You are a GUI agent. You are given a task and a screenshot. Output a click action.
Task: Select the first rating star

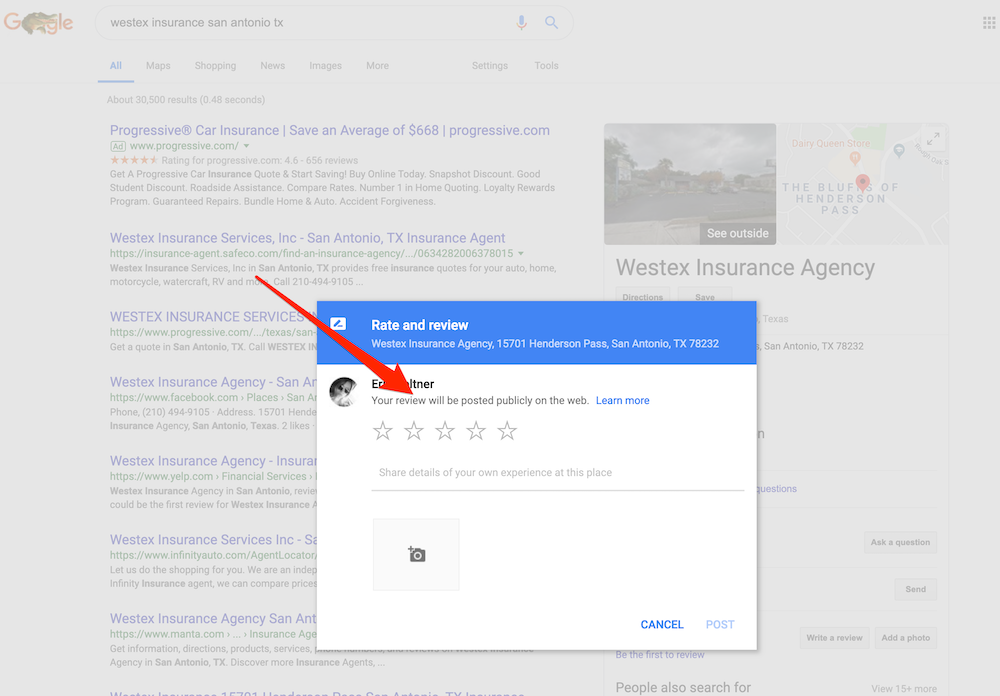(383, 431)
